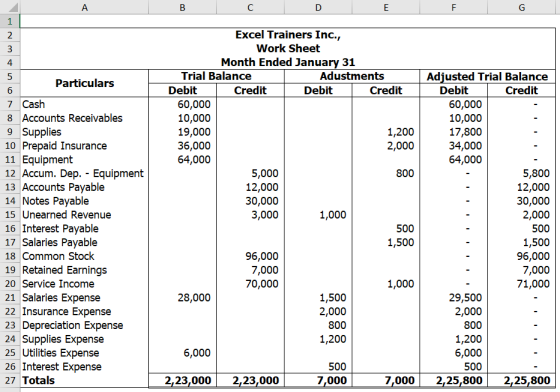This screenshot has width=560, height=392.
Task: Click 'Accum. Dep. - Equipment' cell
Action: [84, 174]
